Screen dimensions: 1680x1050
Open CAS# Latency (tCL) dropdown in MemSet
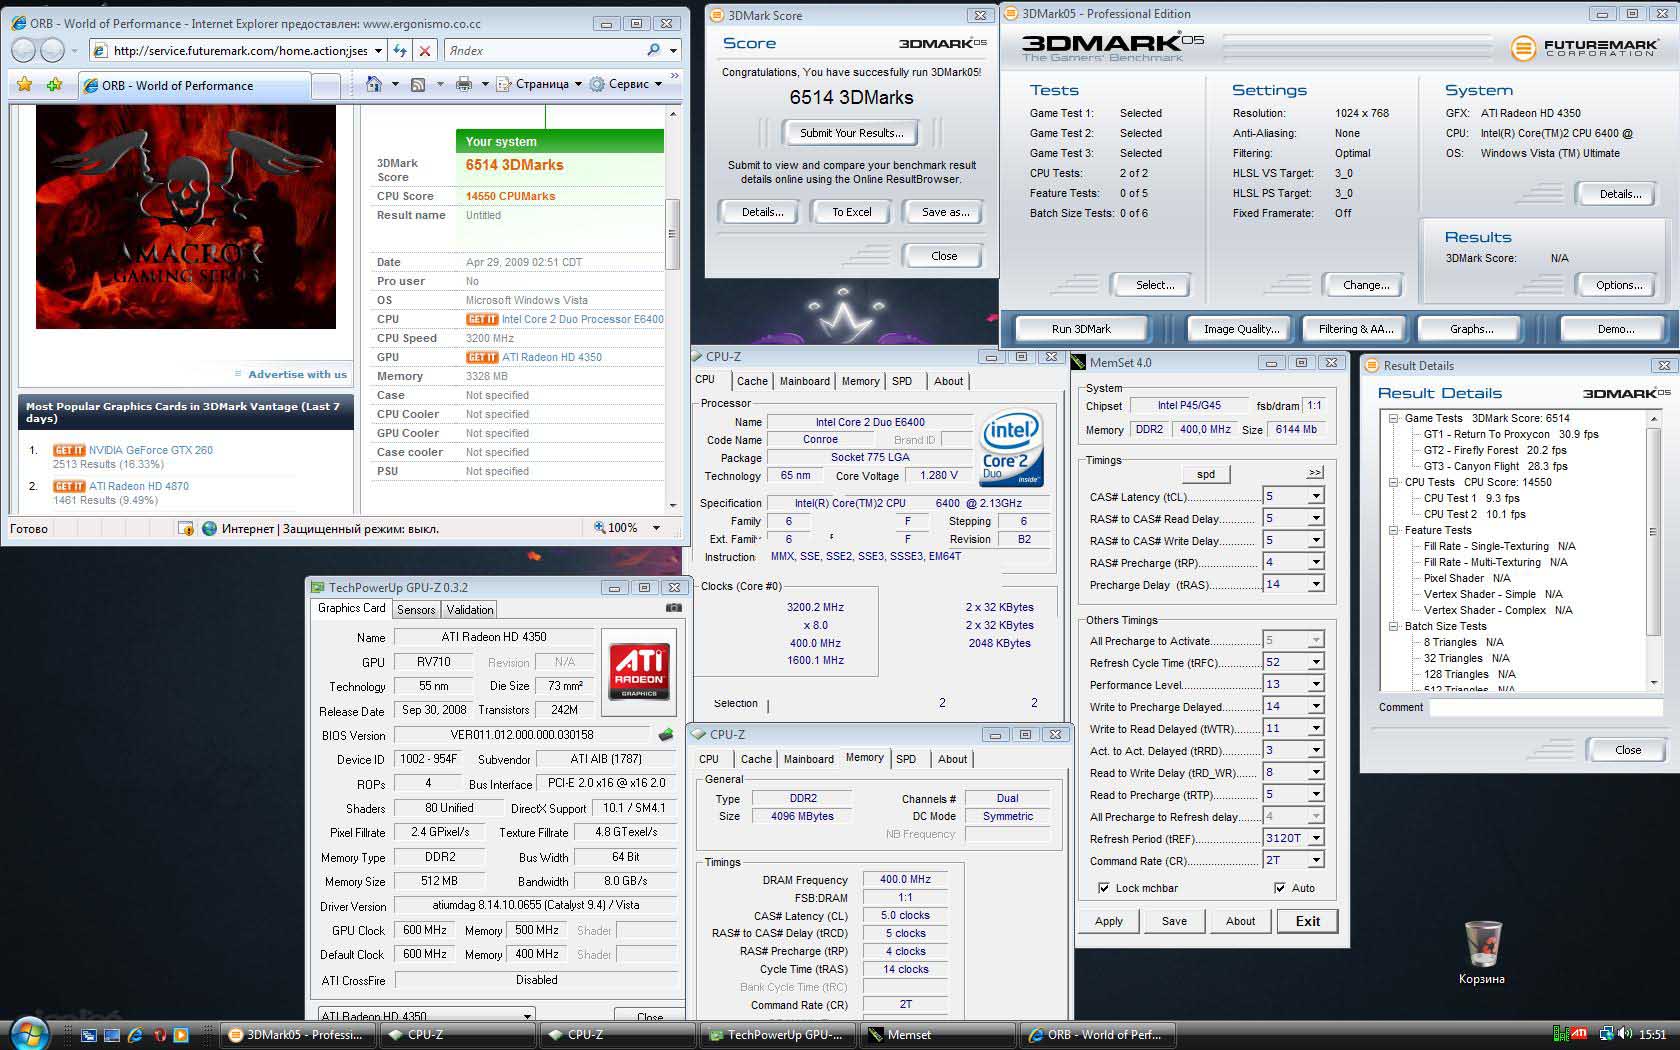pyautogui.click(x=1316, y=496)
